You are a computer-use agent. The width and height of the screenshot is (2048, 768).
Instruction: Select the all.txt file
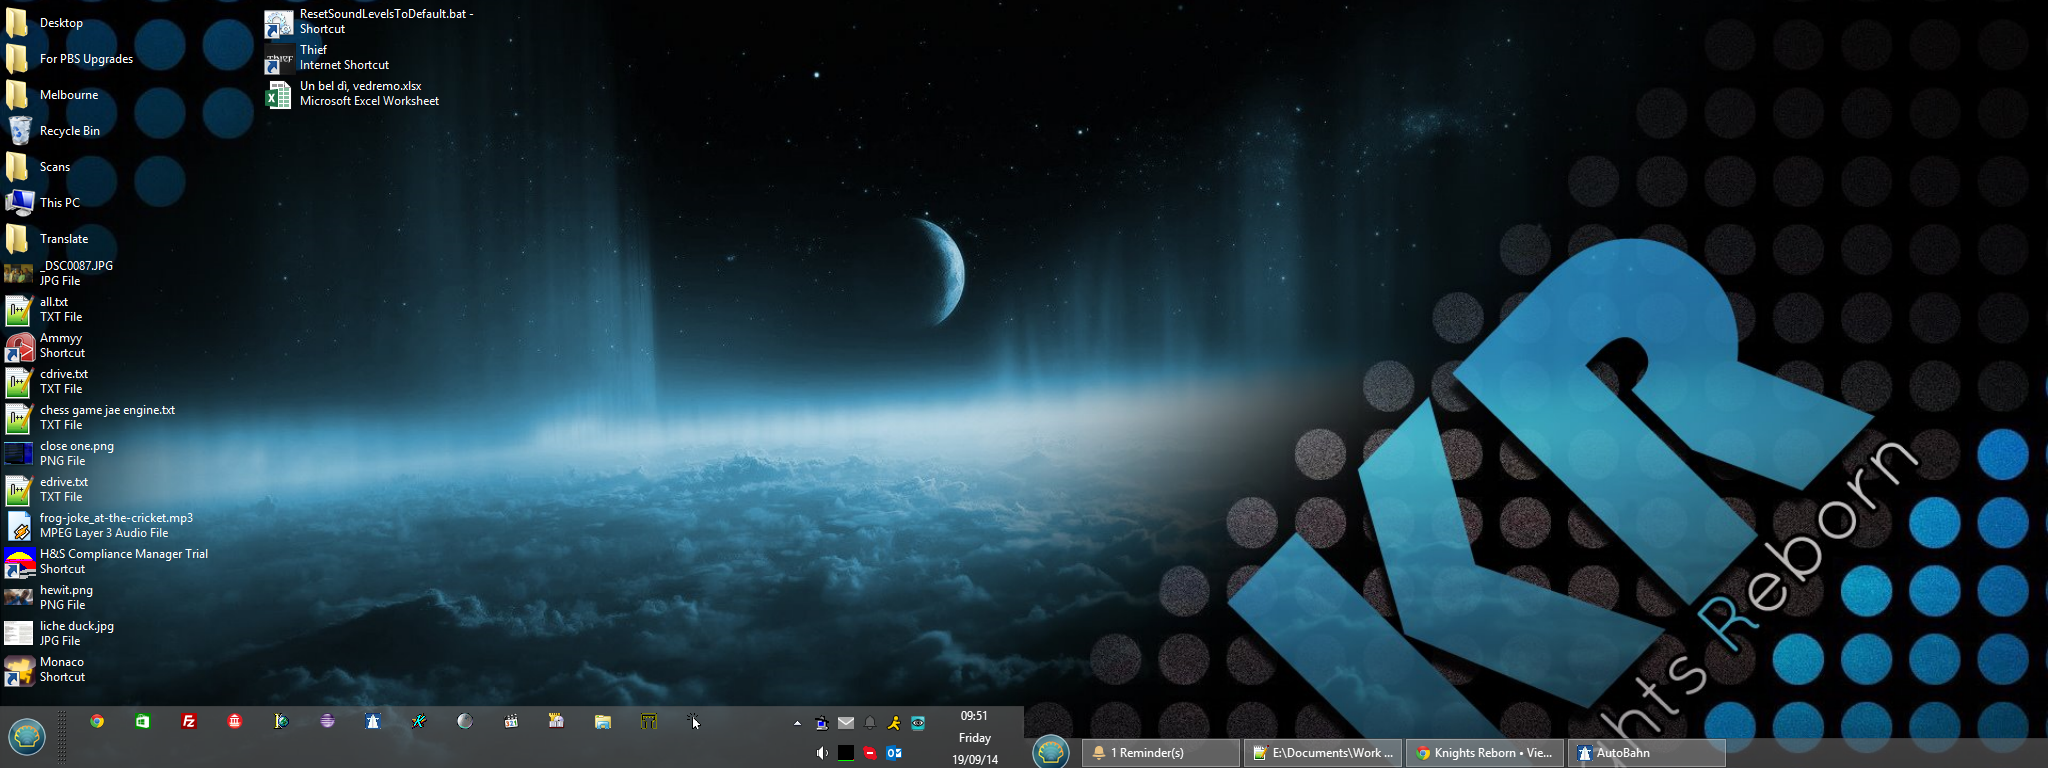(x=44, y=310)
